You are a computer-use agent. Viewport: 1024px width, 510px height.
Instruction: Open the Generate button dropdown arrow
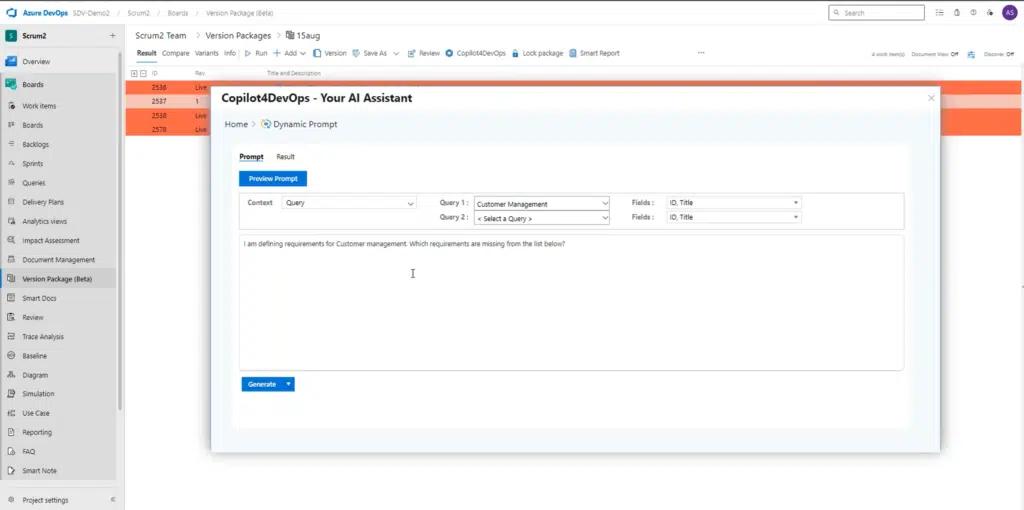[288, 385]
